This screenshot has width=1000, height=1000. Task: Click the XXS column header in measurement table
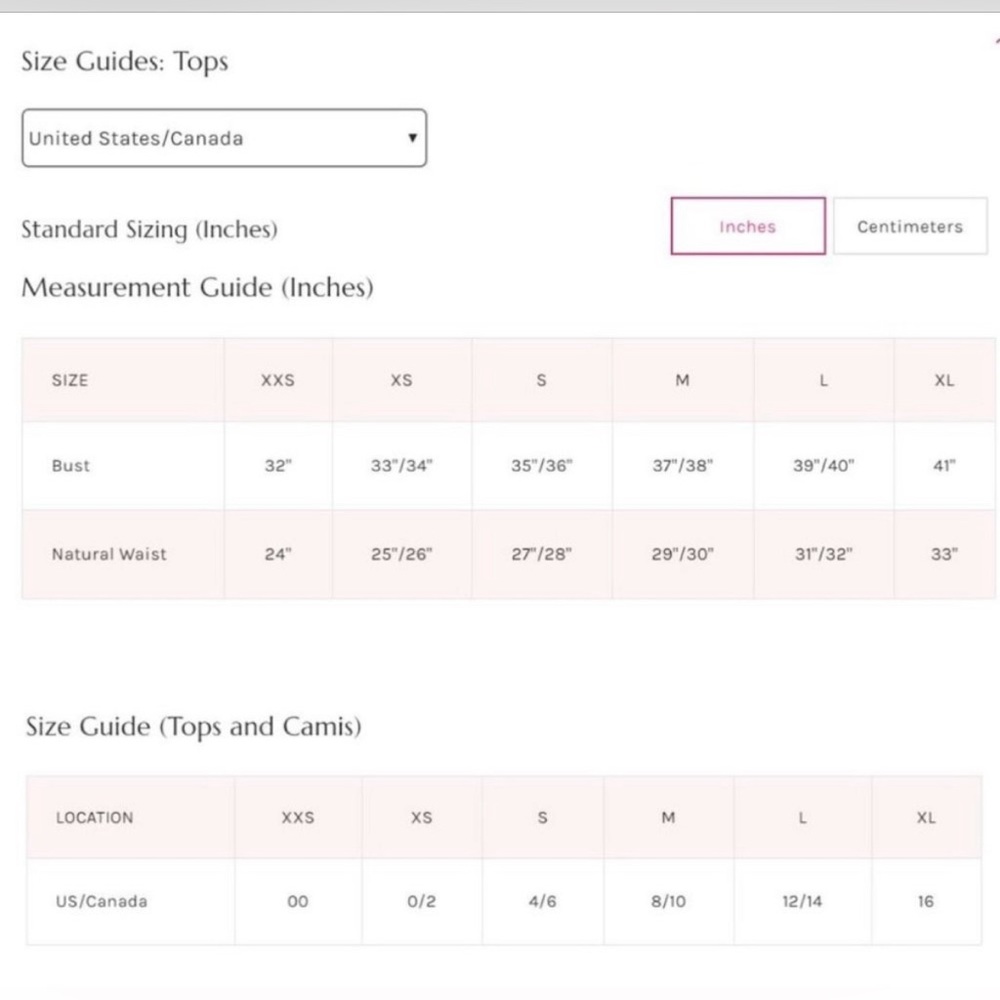[278, 380]
